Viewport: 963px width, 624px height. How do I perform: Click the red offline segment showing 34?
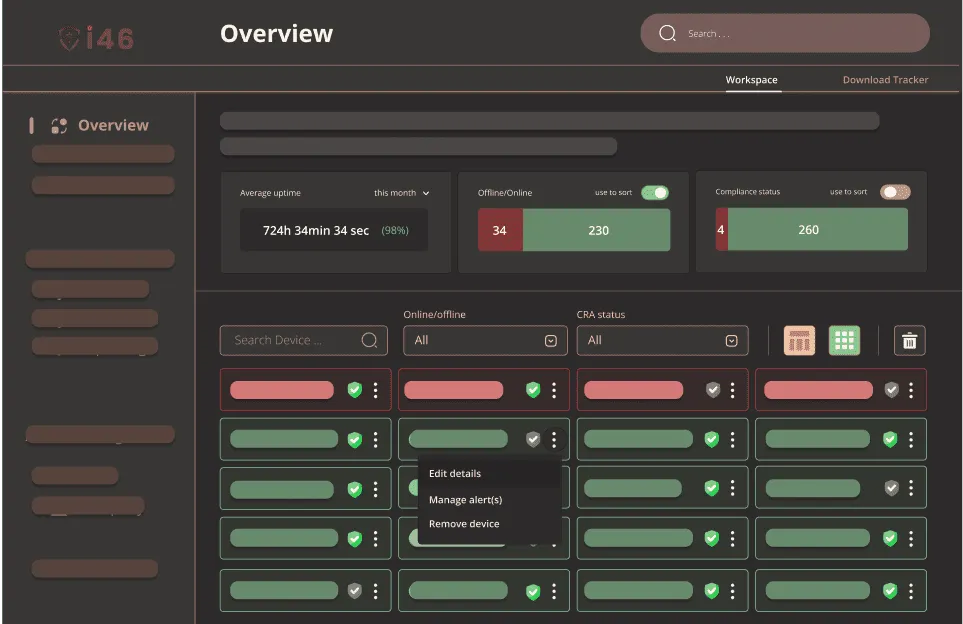coord(500,230)
